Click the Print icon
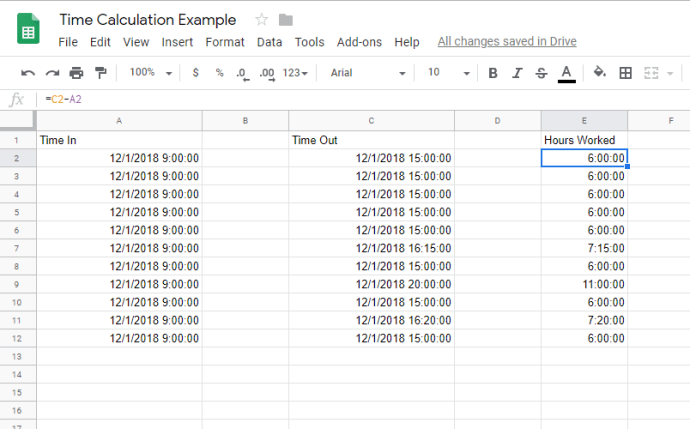Viewport: 690px width, 429px height. (x=76, y=73)
